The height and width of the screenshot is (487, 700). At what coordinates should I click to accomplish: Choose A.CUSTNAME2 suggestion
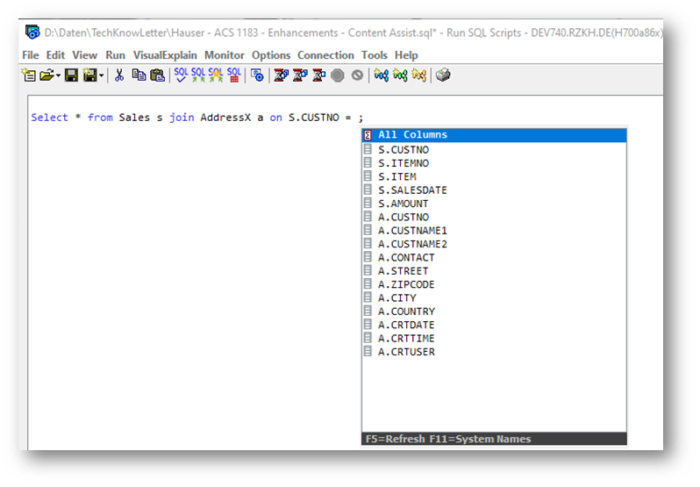494,244
